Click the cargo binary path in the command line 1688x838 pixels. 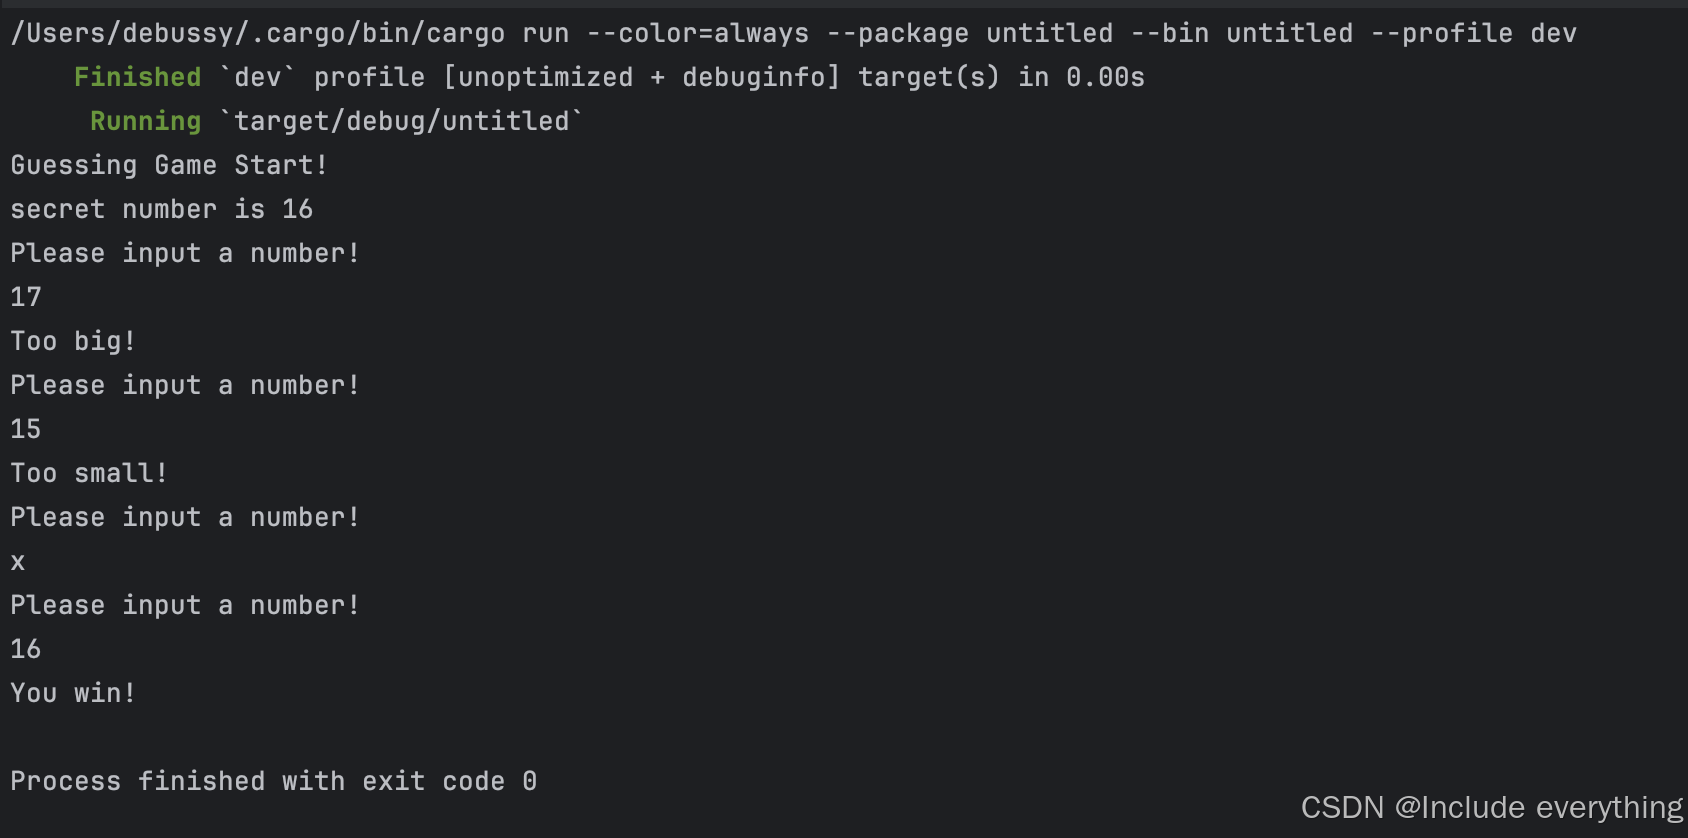point(257,33)
